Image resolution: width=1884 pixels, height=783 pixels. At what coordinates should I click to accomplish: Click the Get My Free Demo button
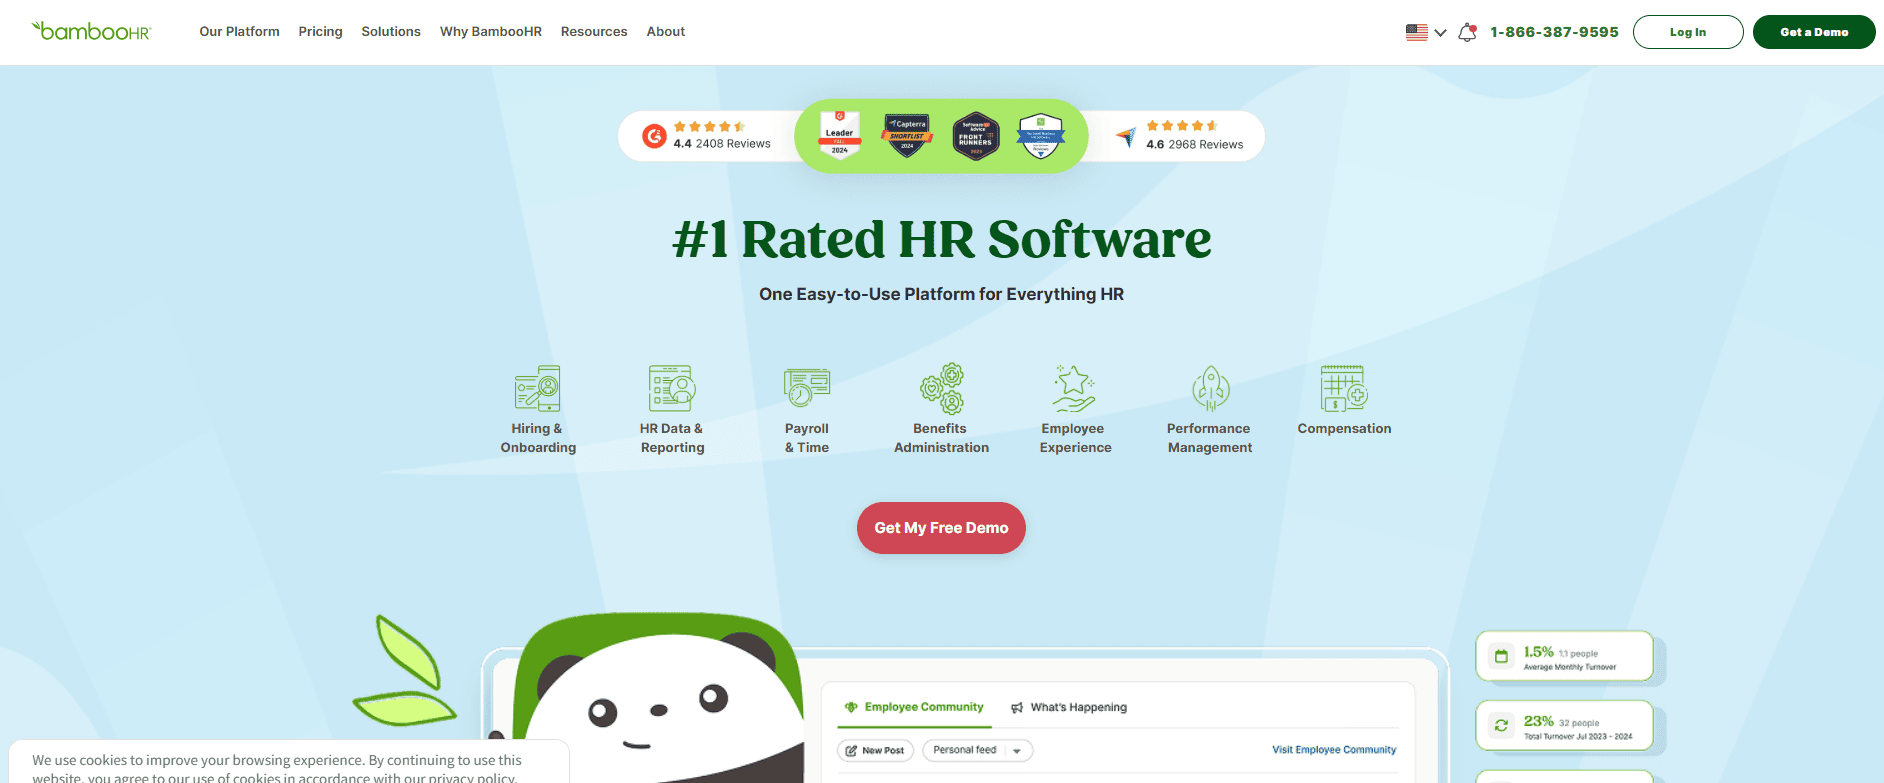tap(941, 528)
